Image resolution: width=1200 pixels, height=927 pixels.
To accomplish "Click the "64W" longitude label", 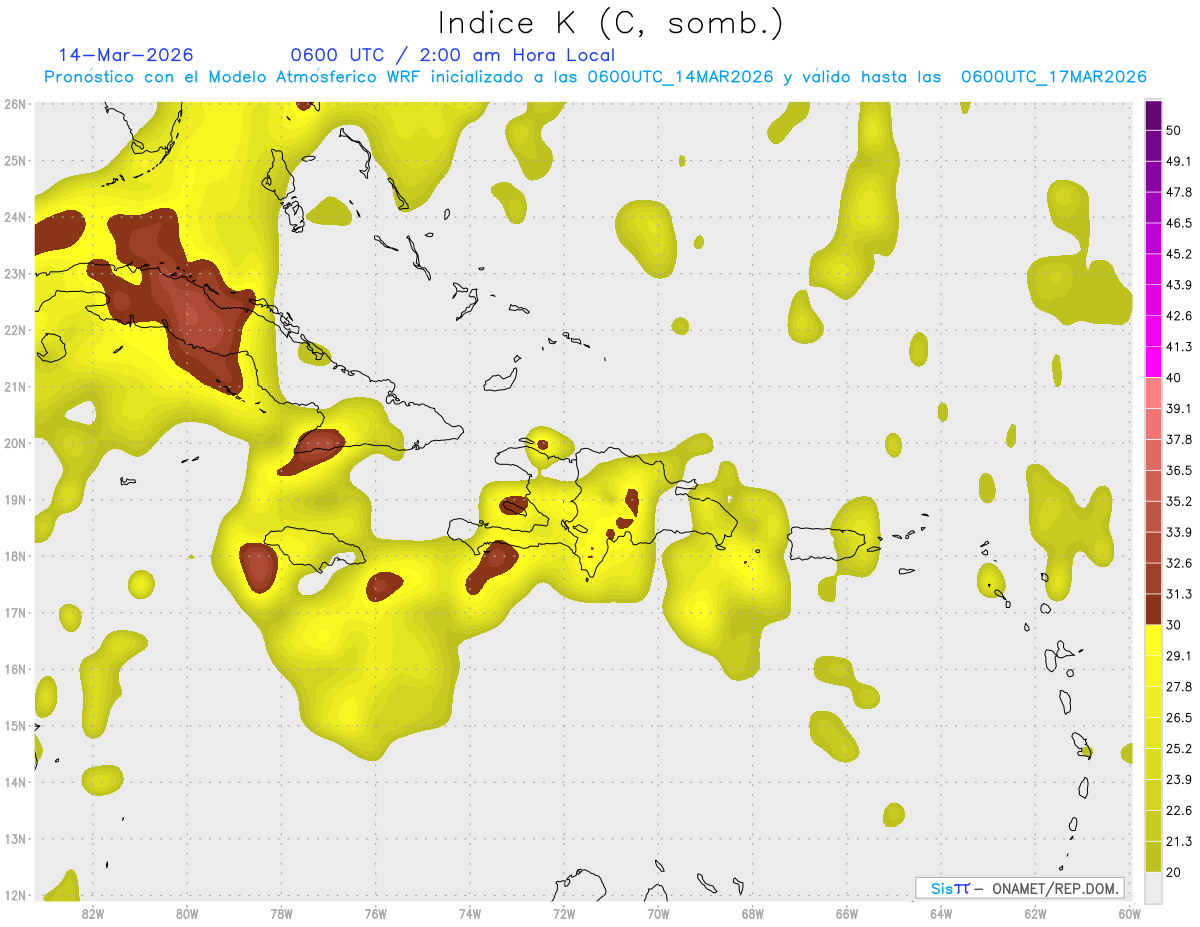I will [x=941, y=914].
